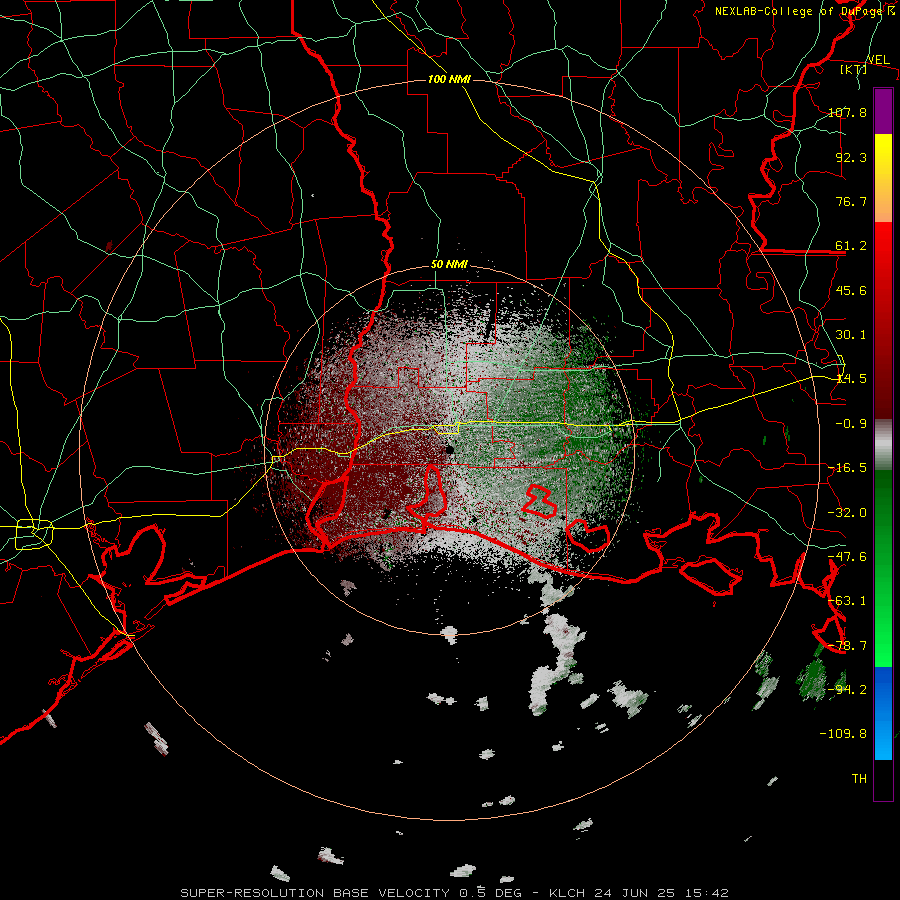Viewport: 900px width, 900px height.
Task: Select the 61.2 velocity scale value
Action: point(851,246)
